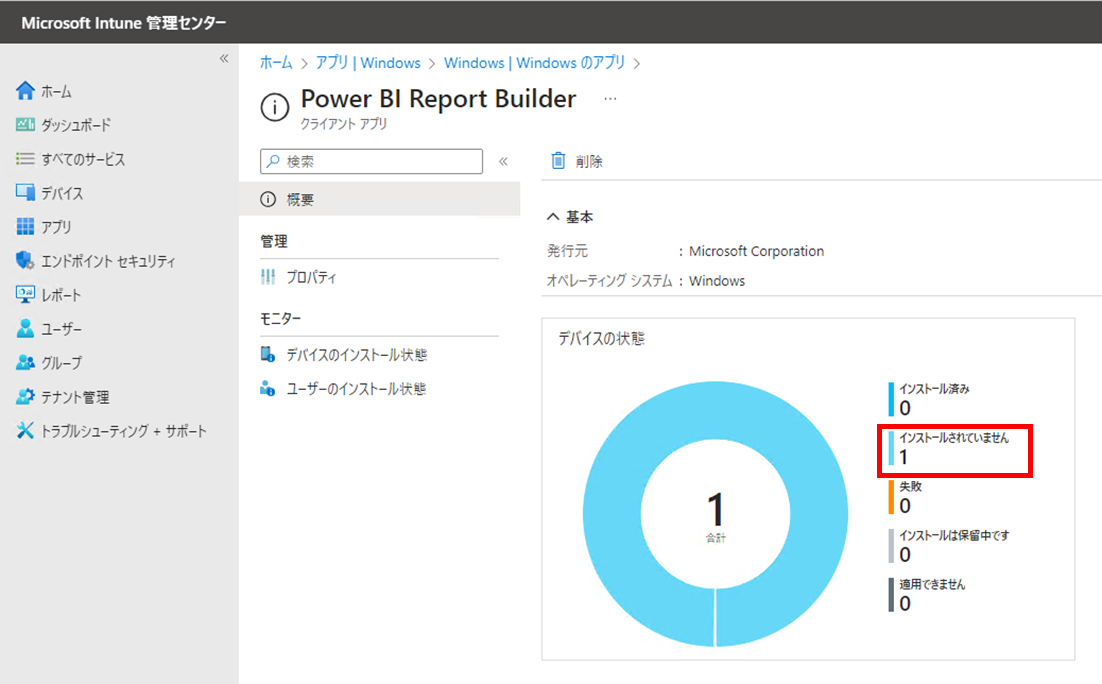Click the overview info icon next to 概要

pyautogui.click(x=268, y=200)
